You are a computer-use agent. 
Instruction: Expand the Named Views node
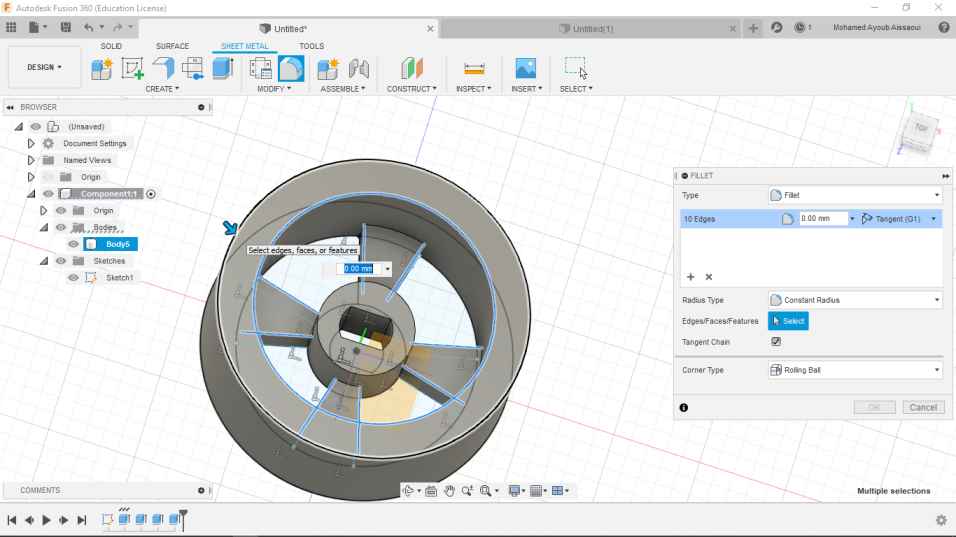click(x=30, y=160)
